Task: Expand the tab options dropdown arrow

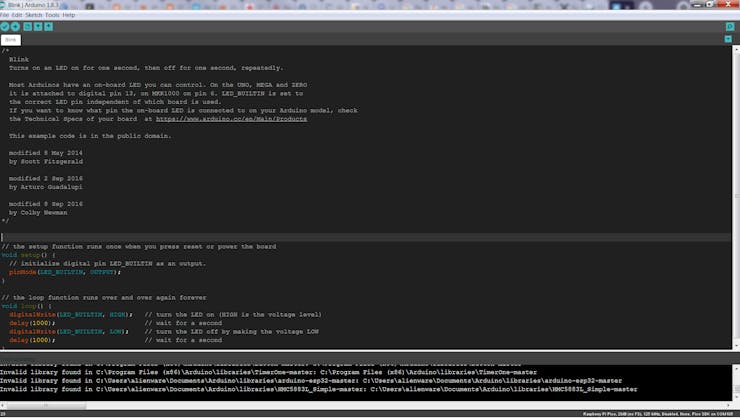Action: tap(728, 39)
